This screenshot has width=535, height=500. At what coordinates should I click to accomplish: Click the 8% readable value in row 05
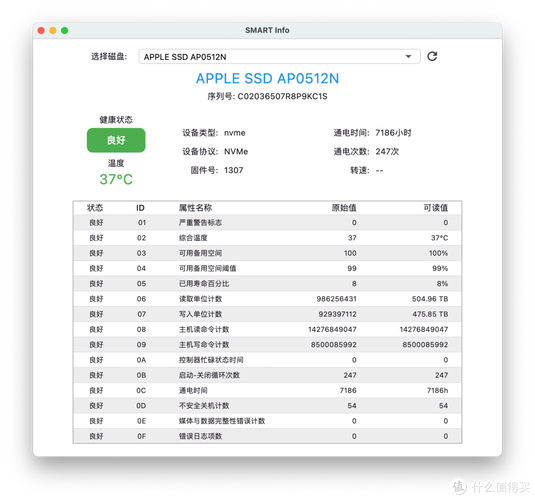coord(442,284)
